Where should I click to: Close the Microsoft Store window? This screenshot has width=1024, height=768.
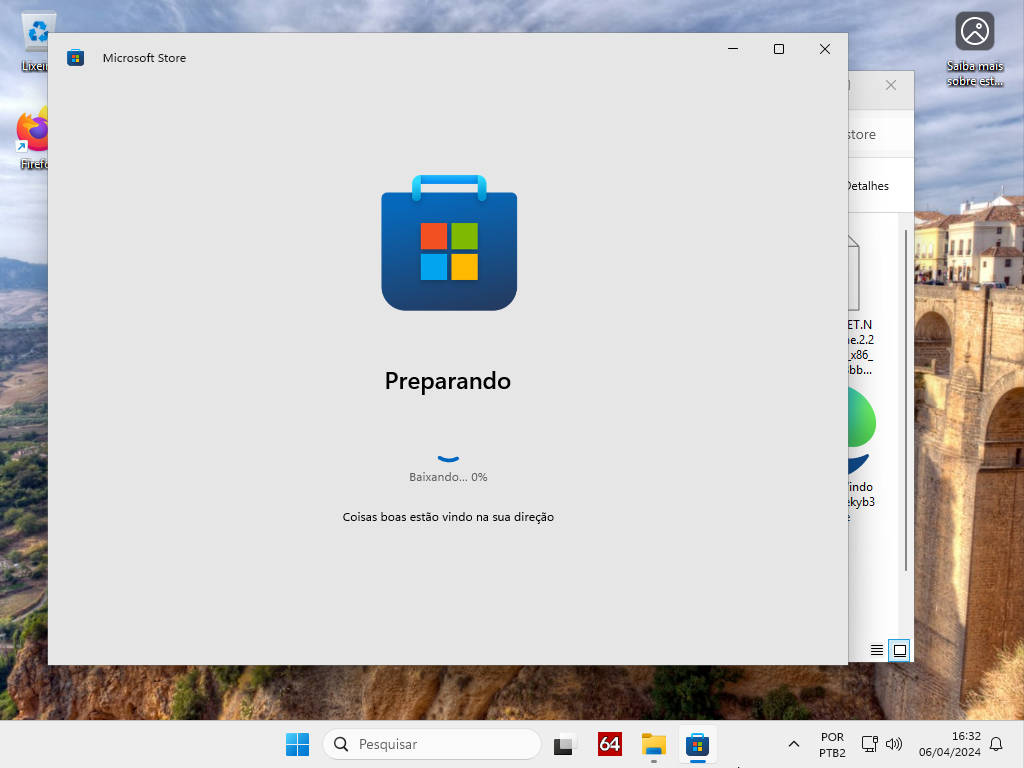(x=825, y=49)
